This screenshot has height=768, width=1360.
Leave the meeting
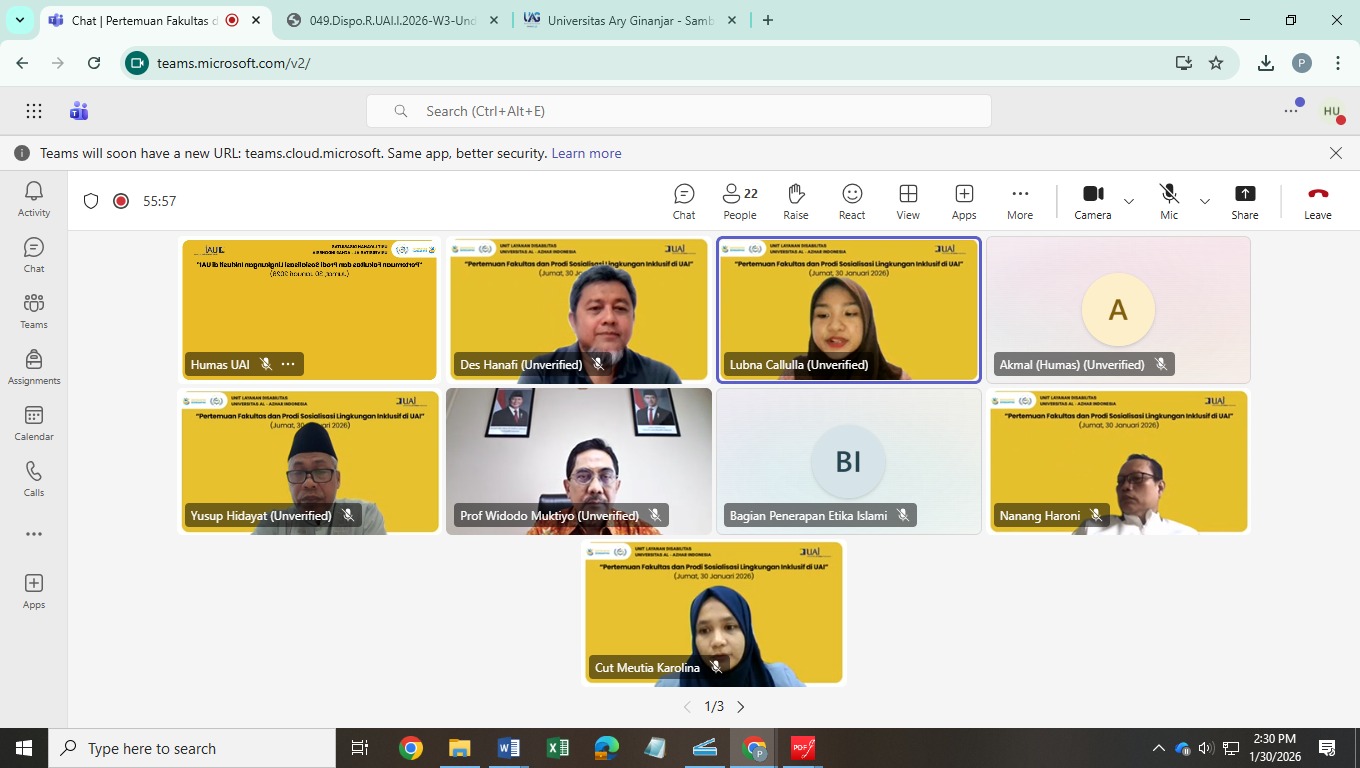tap(1317, 201)
